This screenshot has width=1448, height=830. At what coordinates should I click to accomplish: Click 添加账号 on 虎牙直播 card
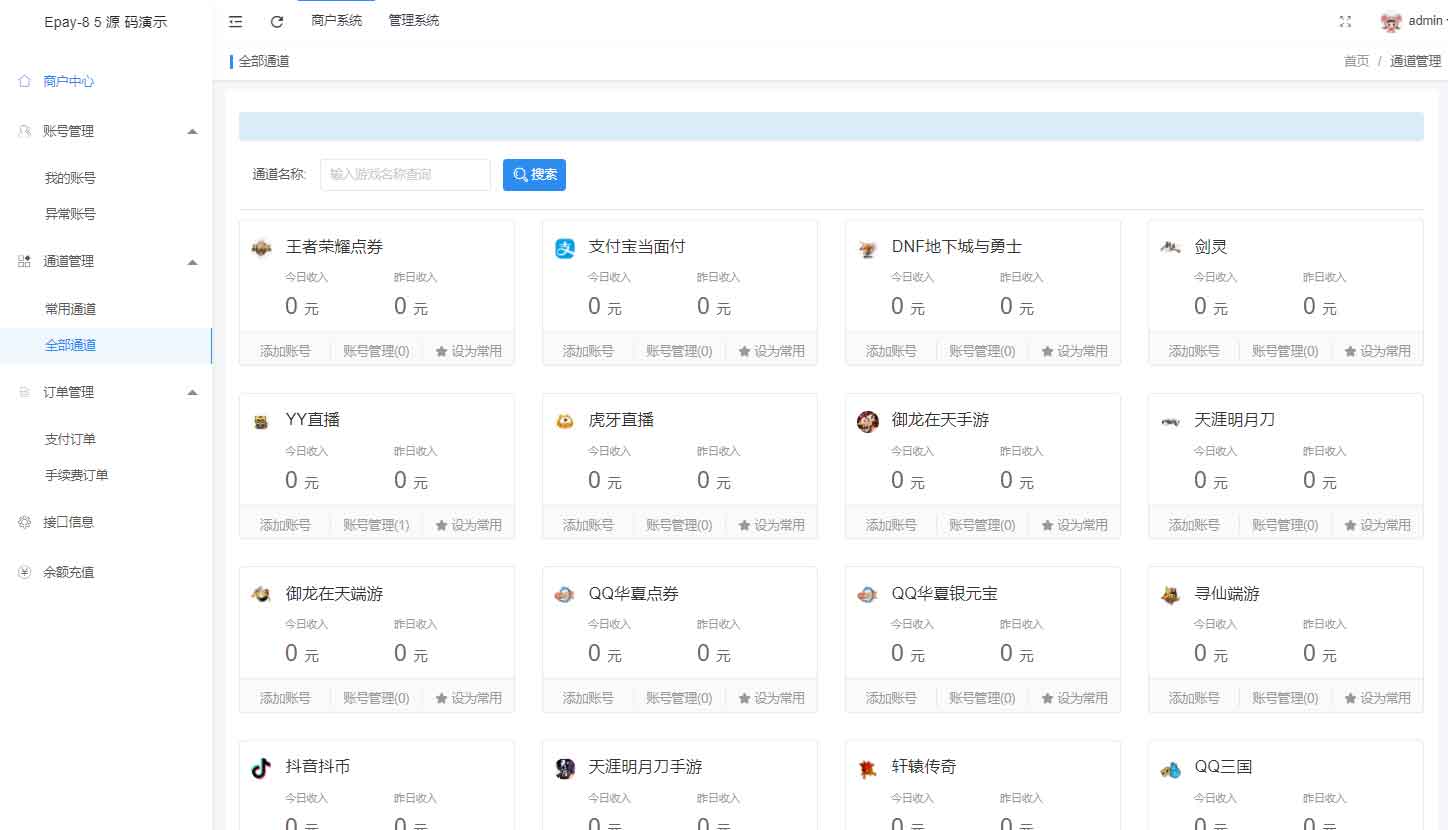pyautogui.click(x=588, y=525)
